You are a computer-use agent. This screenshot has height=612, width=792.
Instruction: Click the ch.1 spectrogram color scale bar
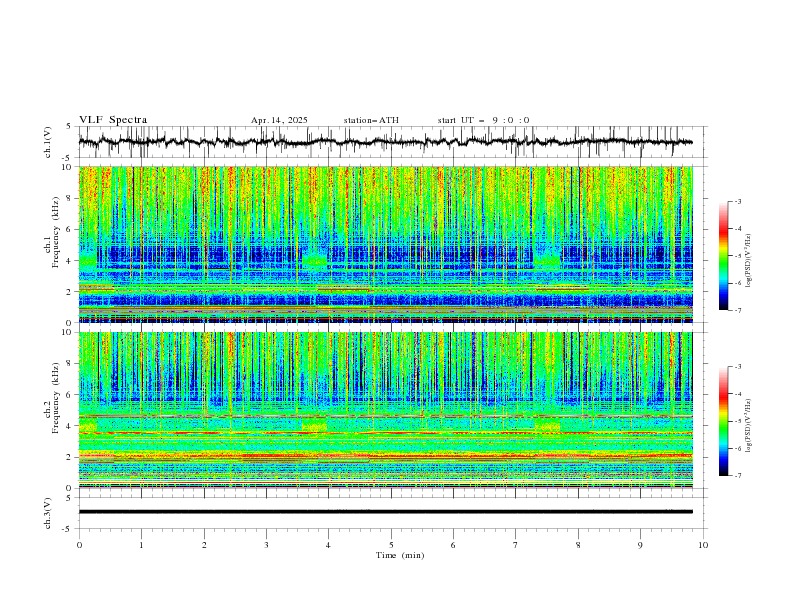[723, 255]
